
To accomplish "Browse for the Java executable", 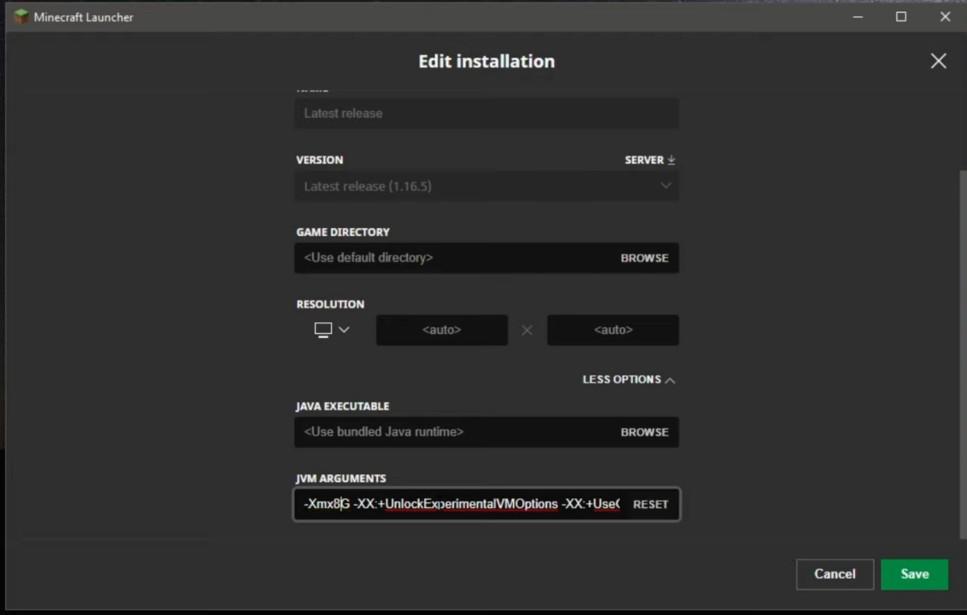I will (644, 432).
